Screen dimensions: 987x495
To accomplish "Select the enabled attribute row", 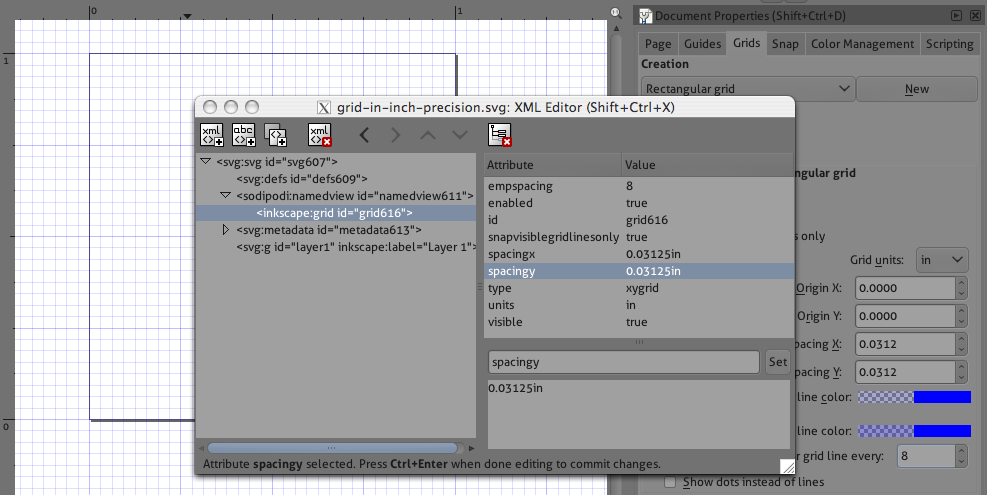I will (639, 203).
